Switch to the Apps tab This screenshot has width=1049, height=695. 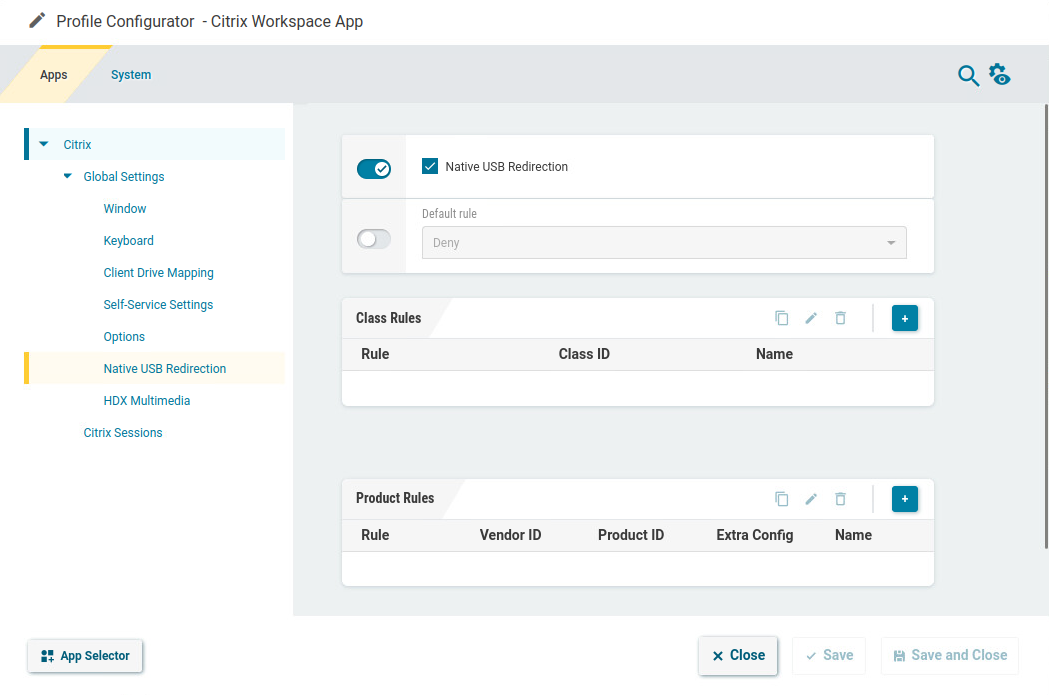(x=54, y=74)
